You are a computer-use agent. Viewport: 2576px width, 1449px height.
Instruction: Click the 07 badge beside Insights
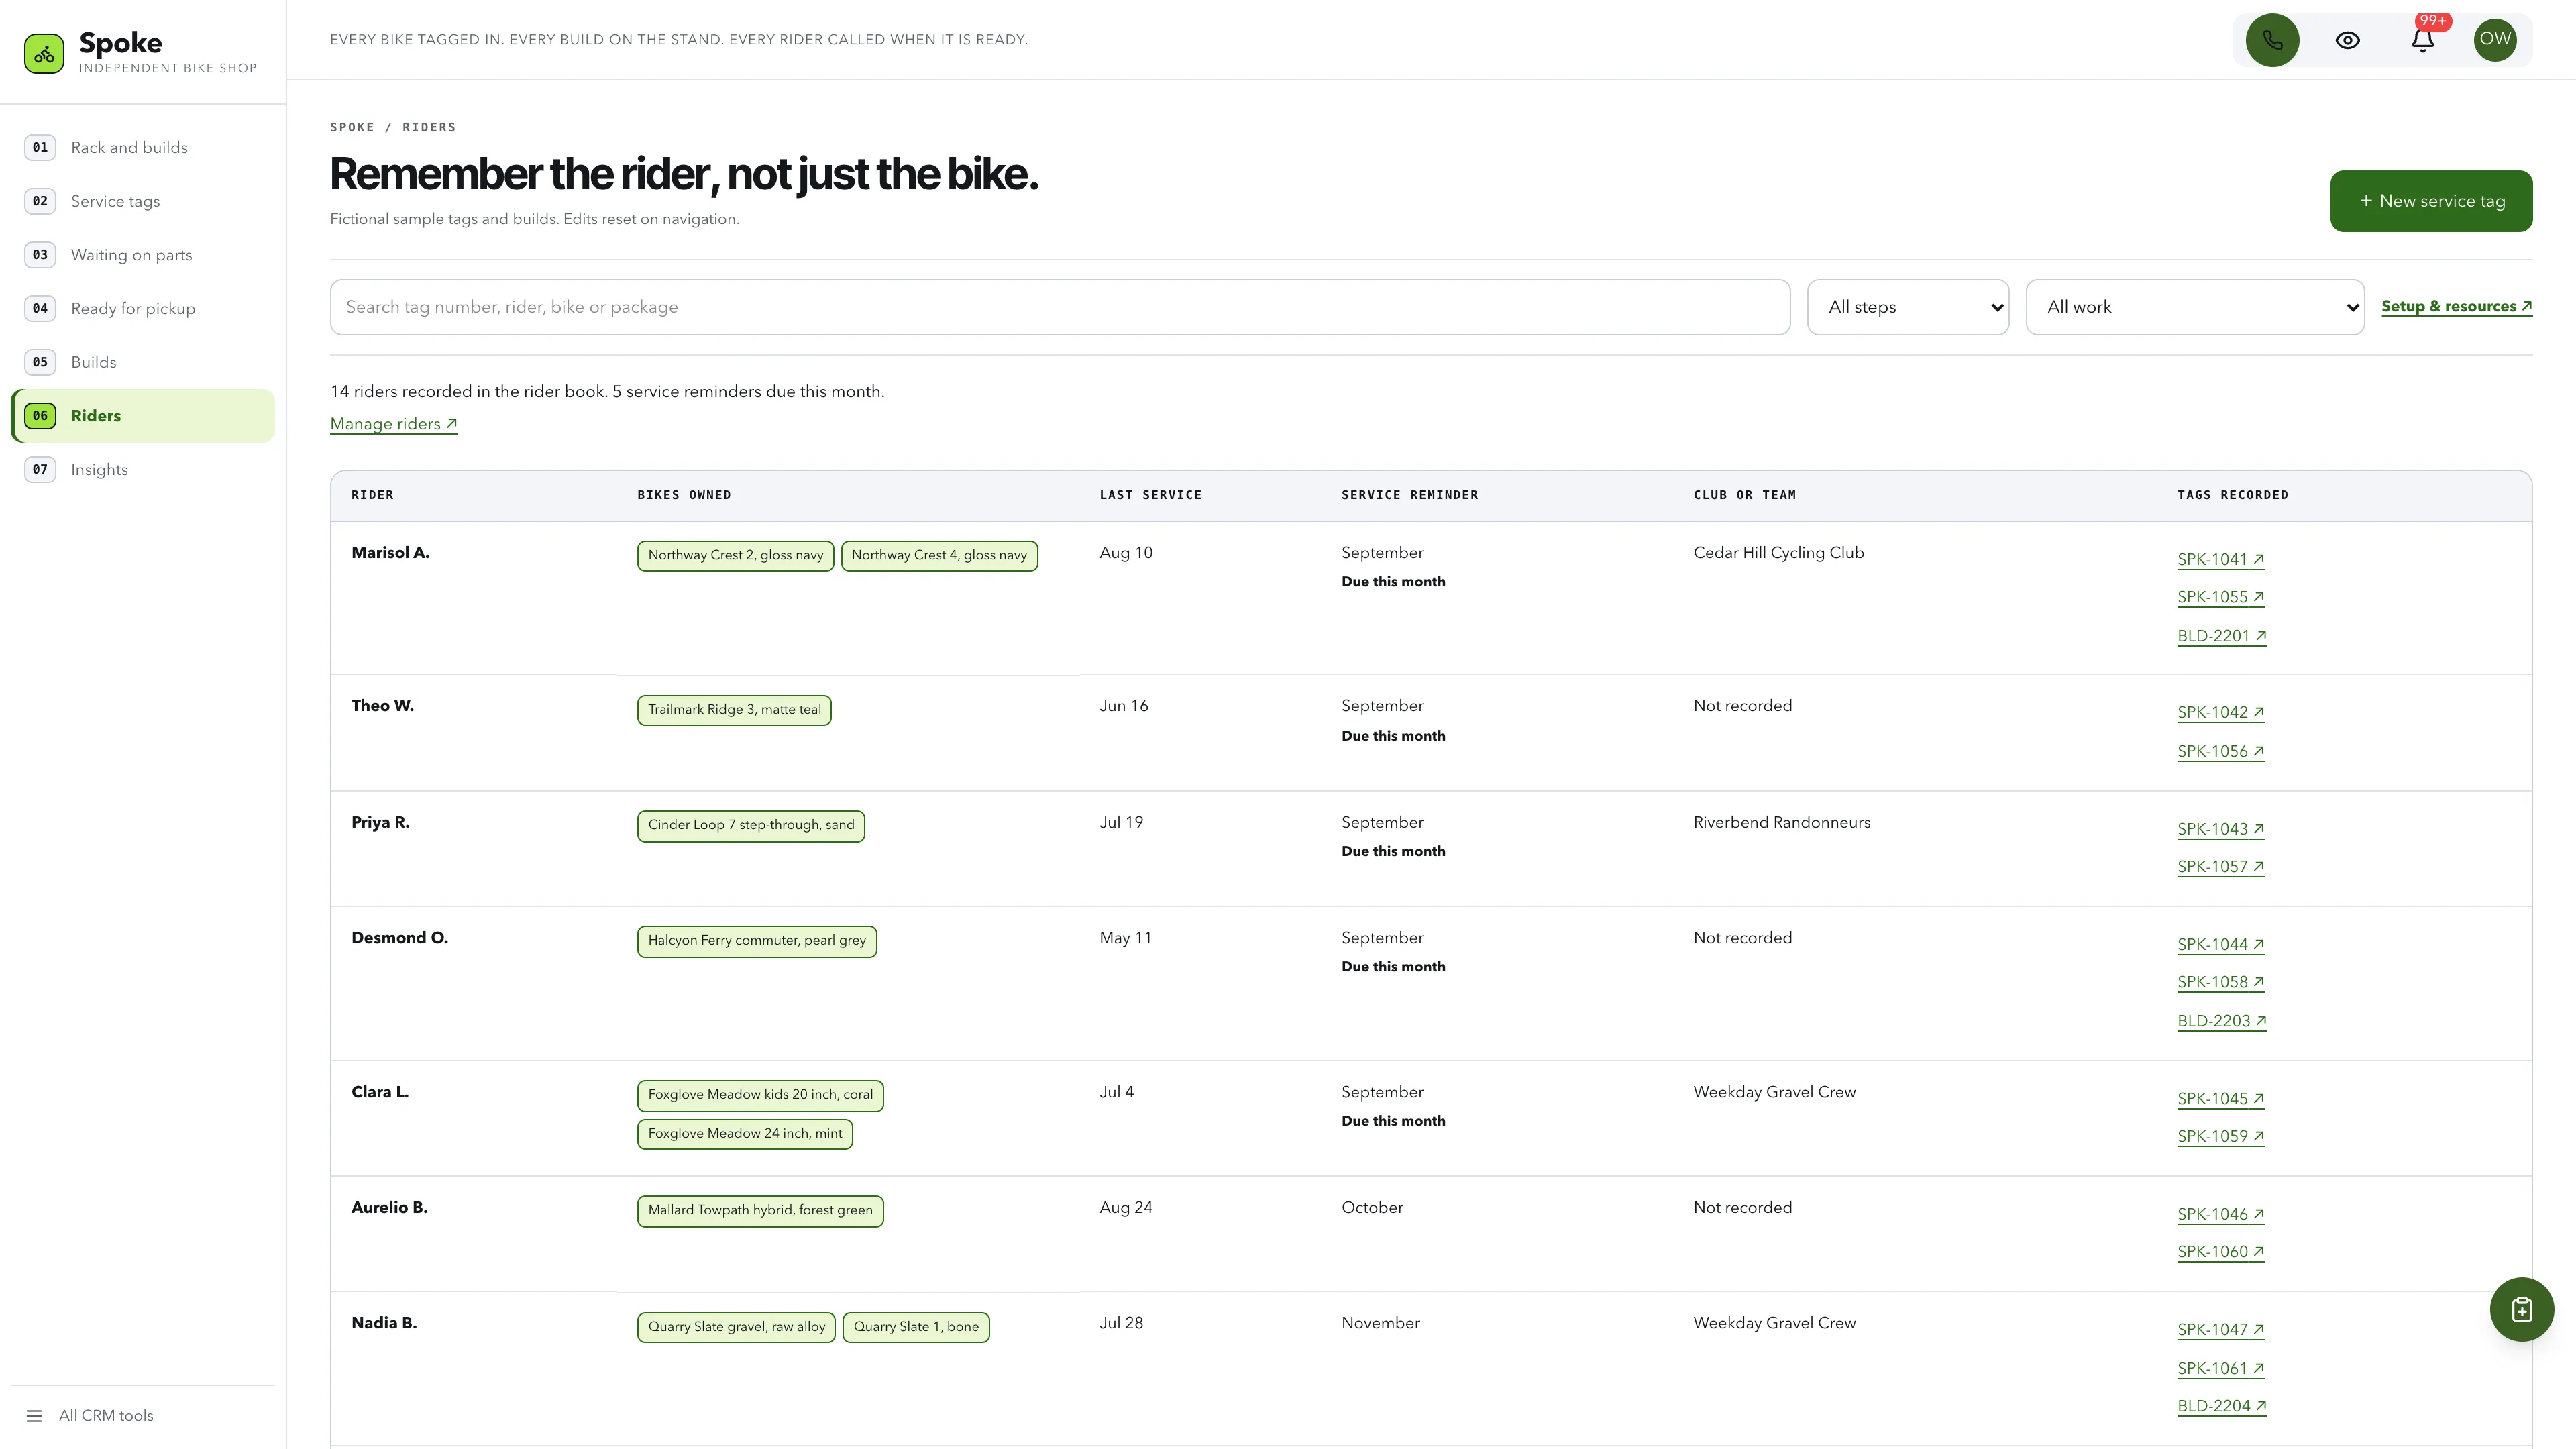click(40, 469)
